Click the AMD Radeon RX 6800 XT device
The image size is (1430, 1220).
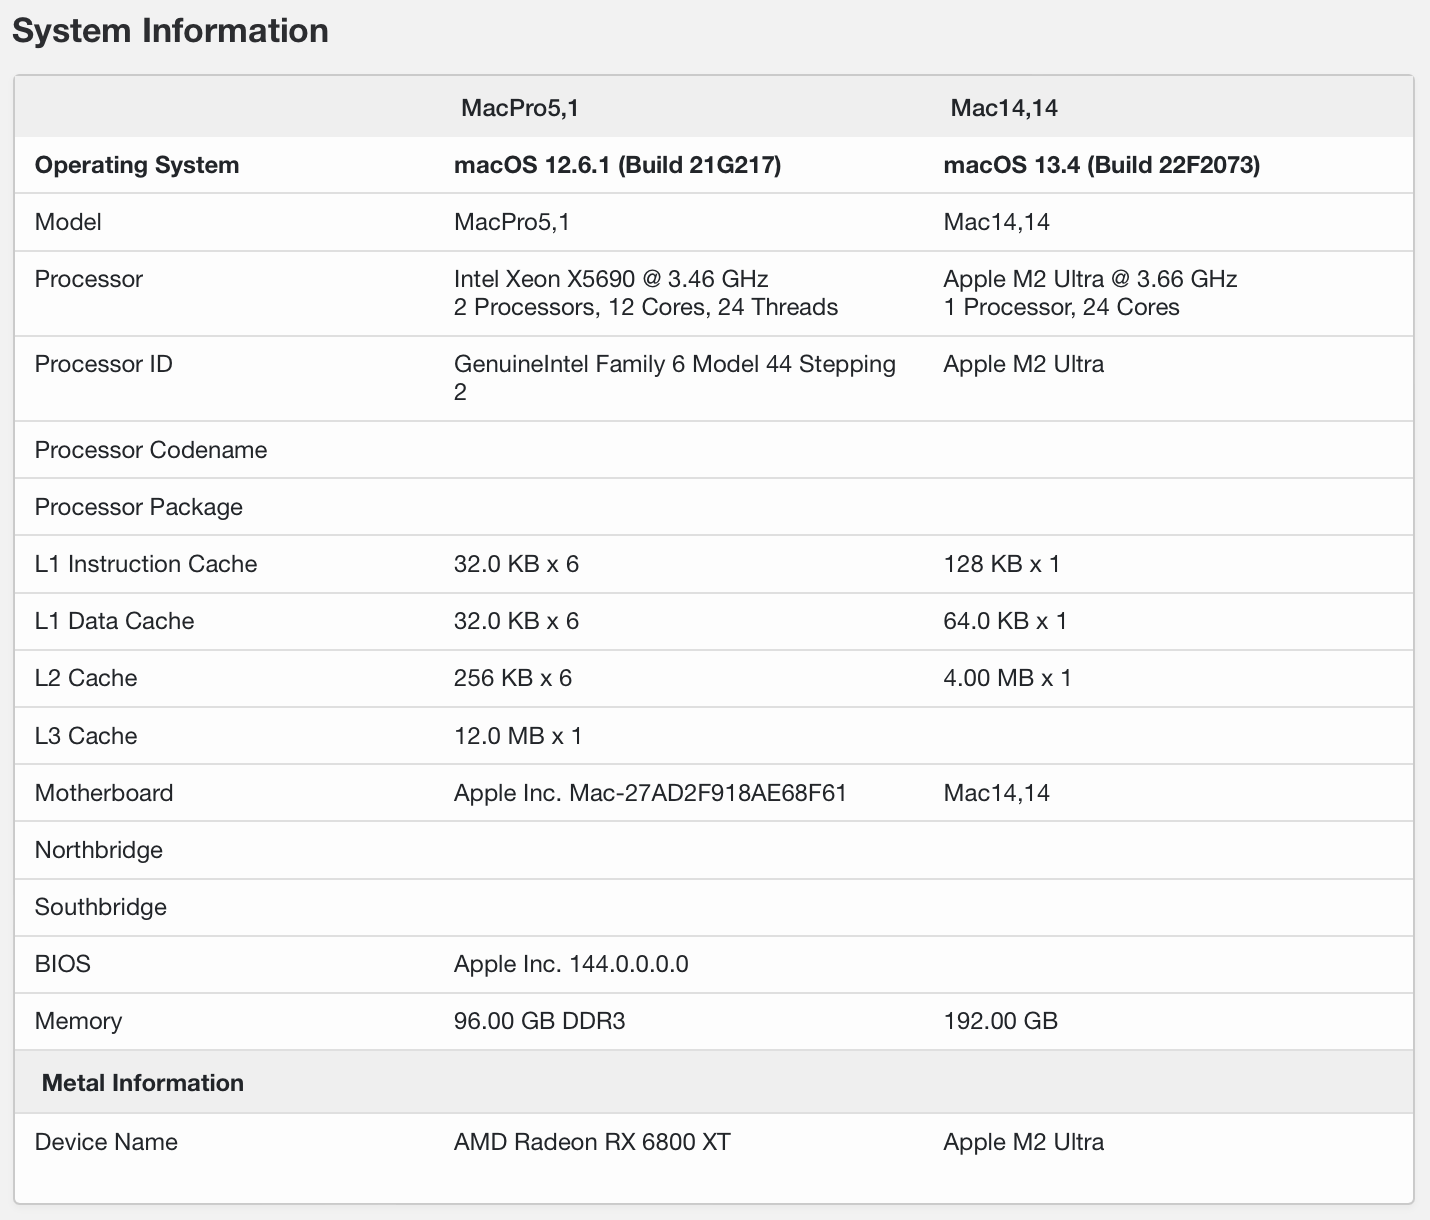pos(592,1142)
